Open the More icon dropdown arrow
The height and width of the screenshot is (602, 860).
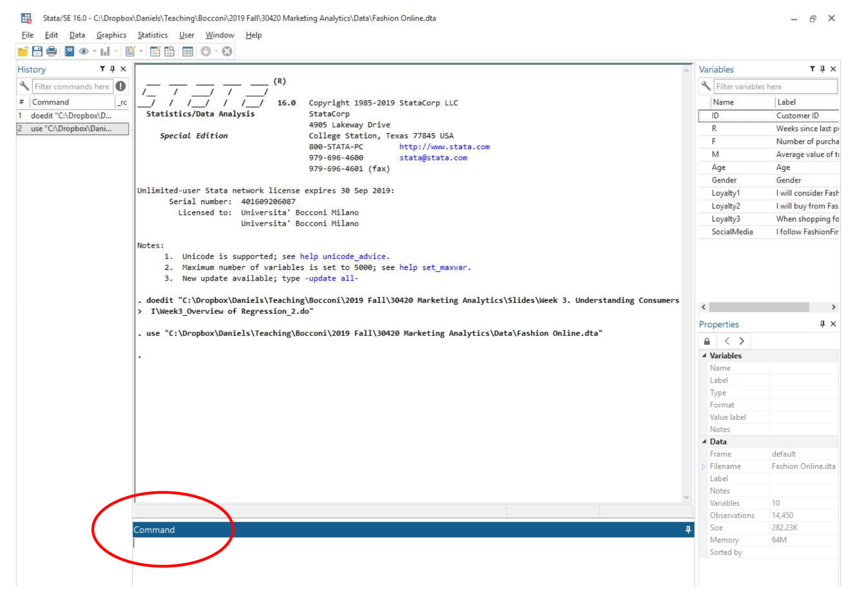(x=217, y=52)
